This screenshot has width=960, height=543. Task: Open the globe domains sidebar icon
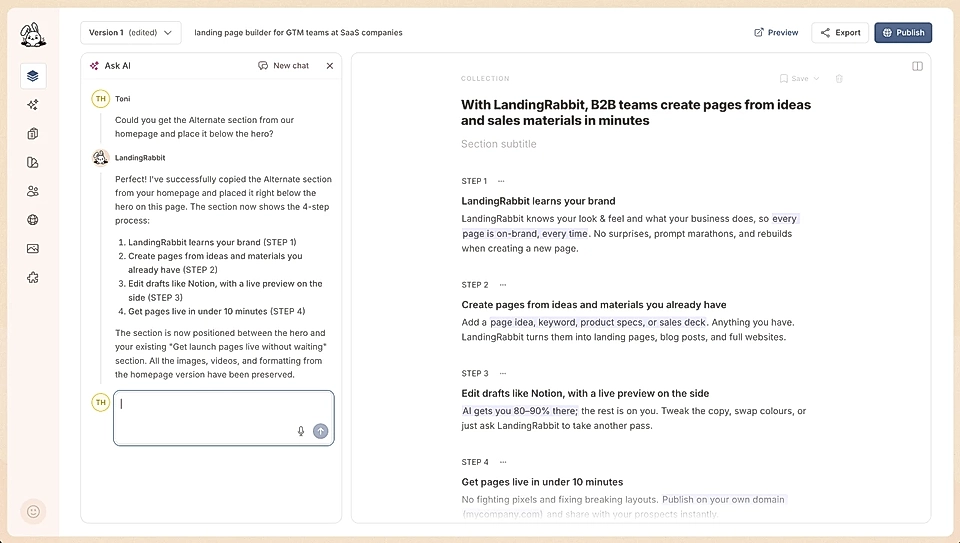click(33, 220)
